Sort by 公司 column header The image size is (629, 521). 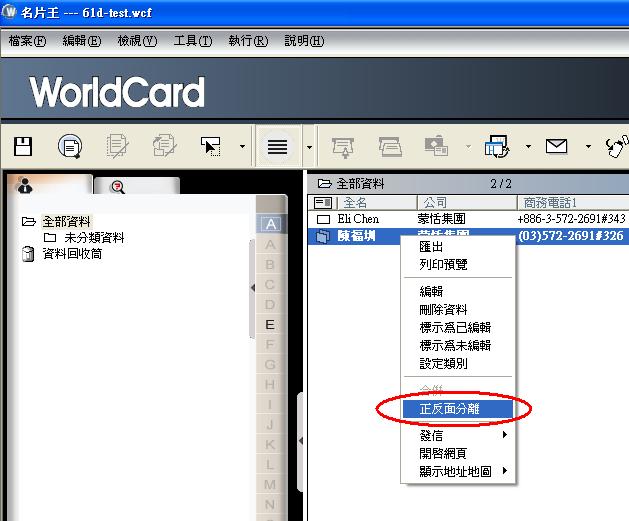467,203
